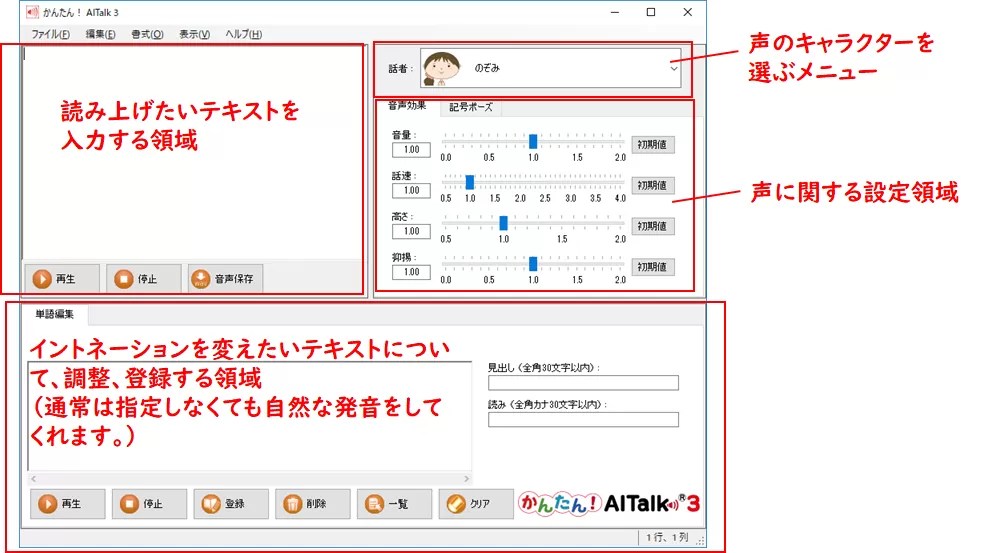
Task: Click the right arrow of horizontal scrollbar
Action: [466, 479]
